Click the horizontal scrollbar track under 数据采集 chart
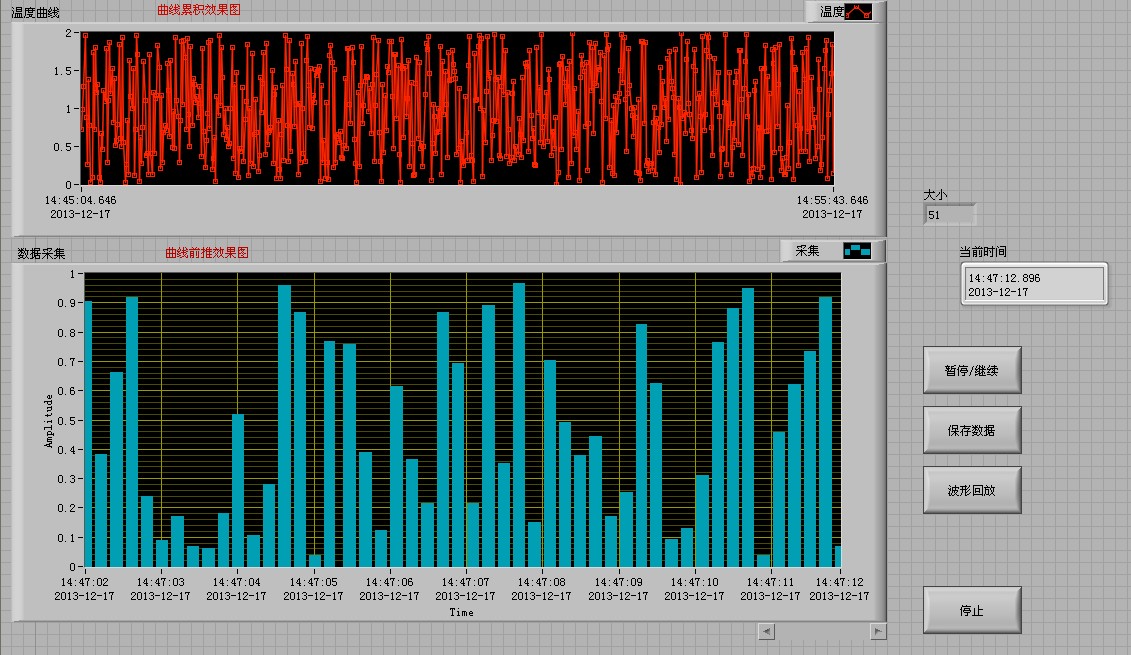Image resolution: width=1131 pixels, height=655 pixels. (x=822, y=631)
